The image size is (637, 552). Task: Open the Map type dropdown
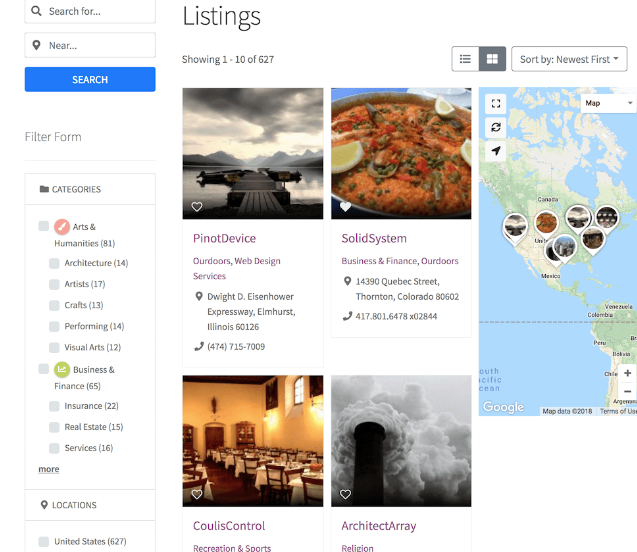click(x=609, y=103)
